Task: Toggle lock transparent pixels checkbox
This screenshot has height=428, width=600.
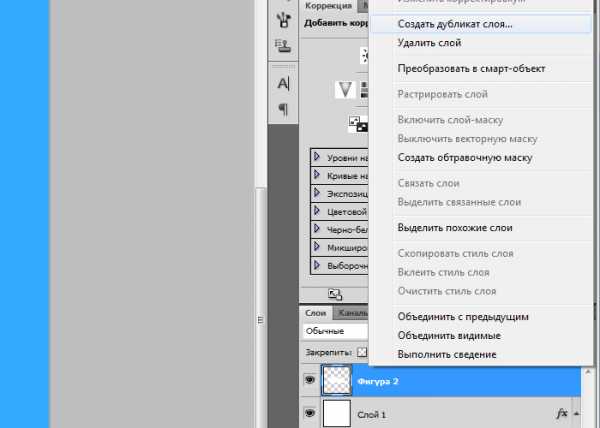Action: click(362, 352)
